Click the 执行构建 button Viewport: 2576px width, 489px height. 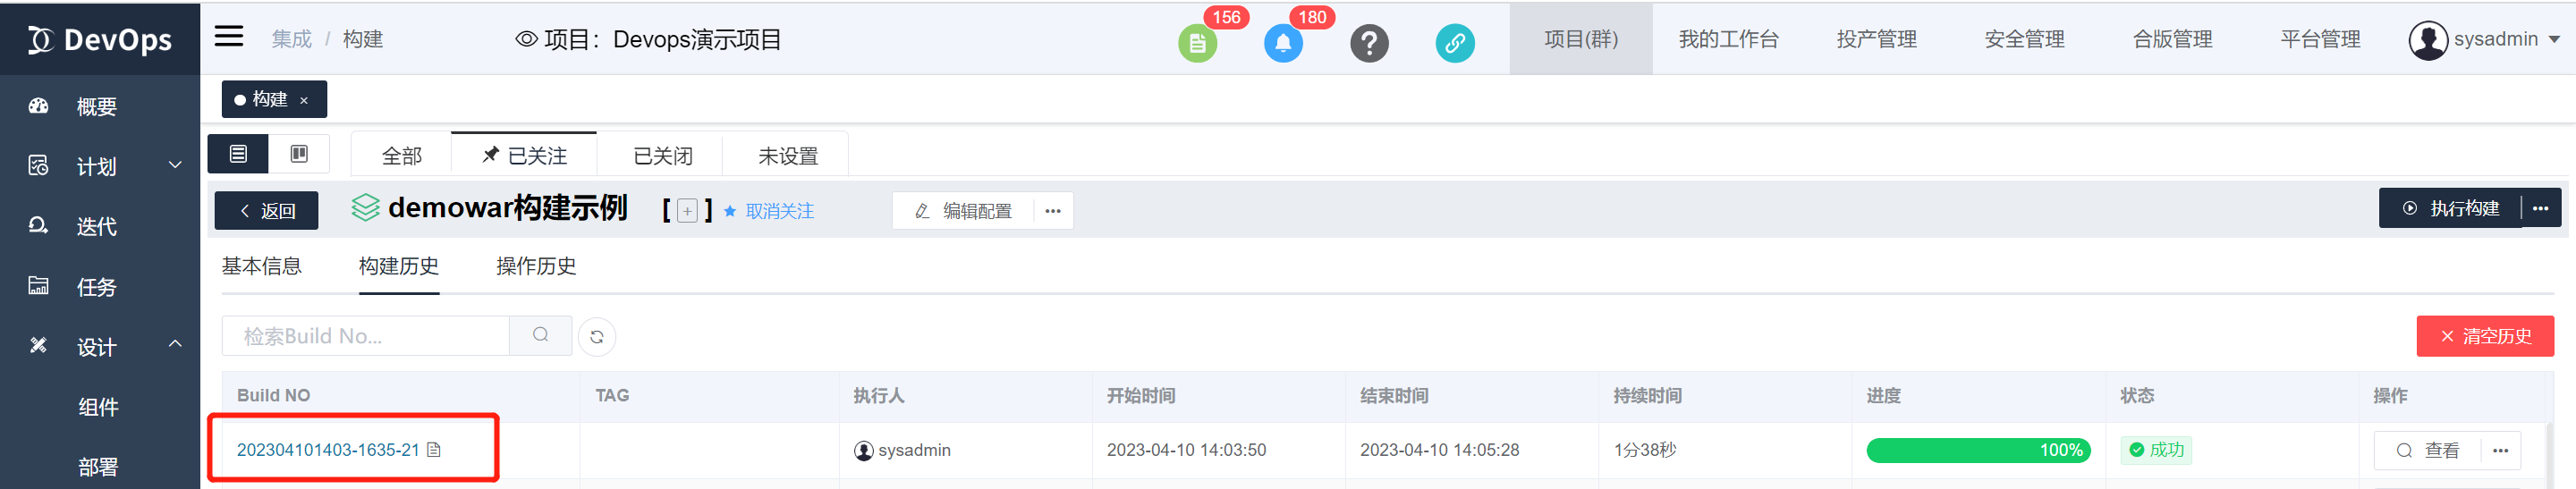coord(2450,208)
